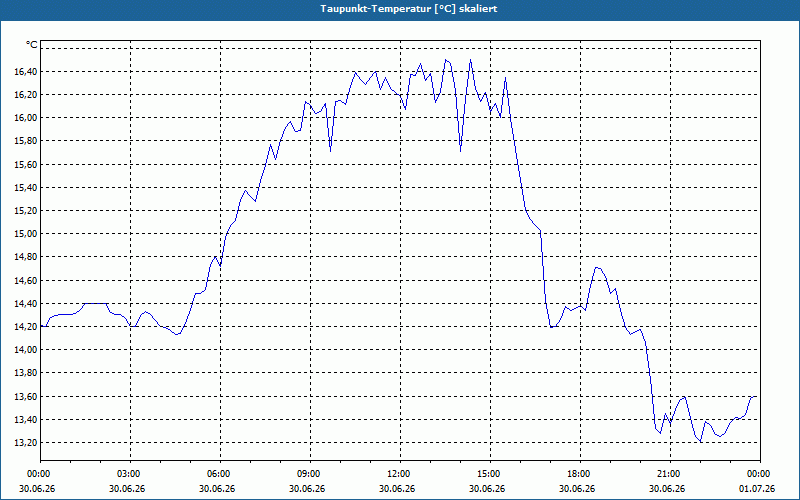Screen dimensions: 800x500
Task: Click the 15:00 time label on the x-axis
Action: coord(490,474)
